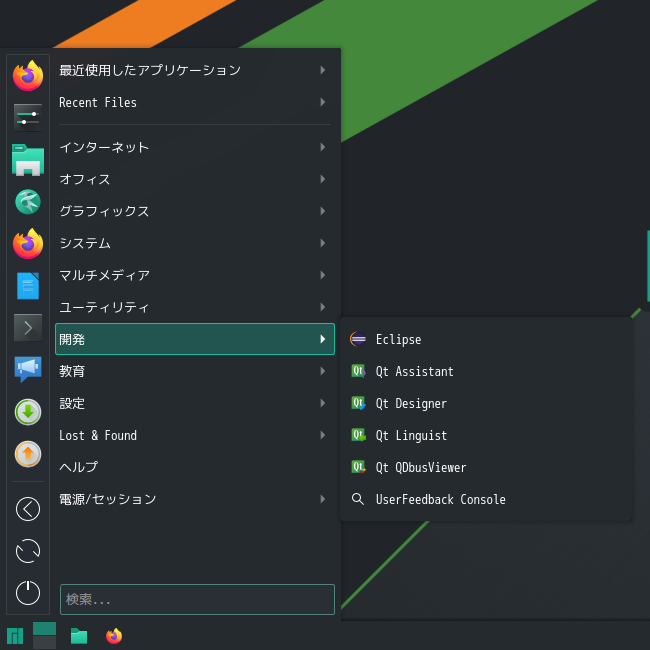Open the teal home folder favorite icon

[28, 160]
